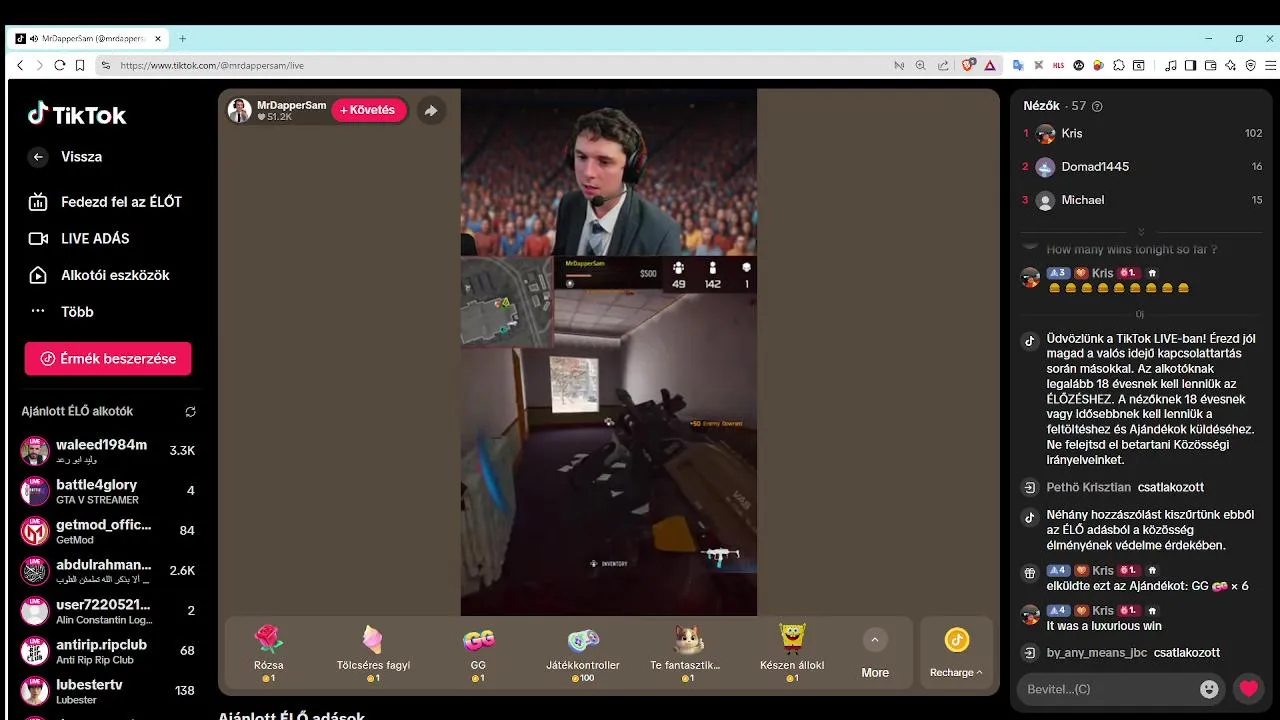Image resolution: width=1280 pixels, height=720 pixels.
Task: Click the chat input field Bevitel
Action: pos(1109,689)
